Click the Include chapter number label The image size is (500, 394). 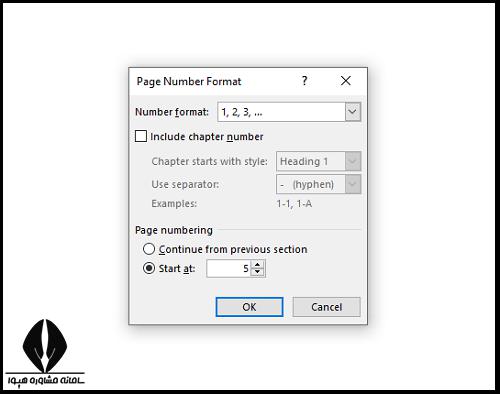tap(207, 137)
